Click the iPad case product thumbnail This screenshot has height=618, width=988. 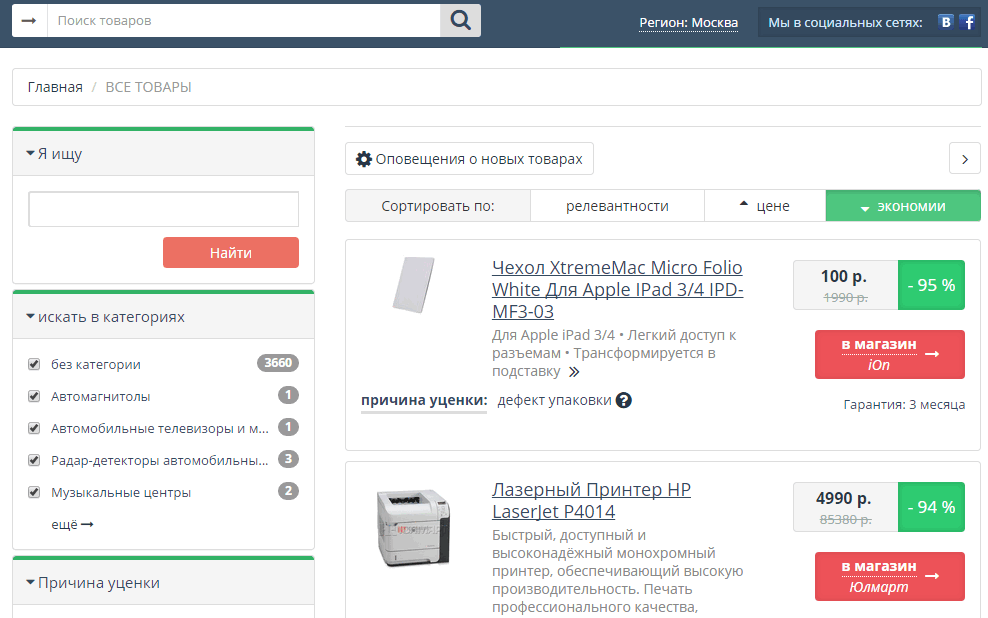coord(413,285)
